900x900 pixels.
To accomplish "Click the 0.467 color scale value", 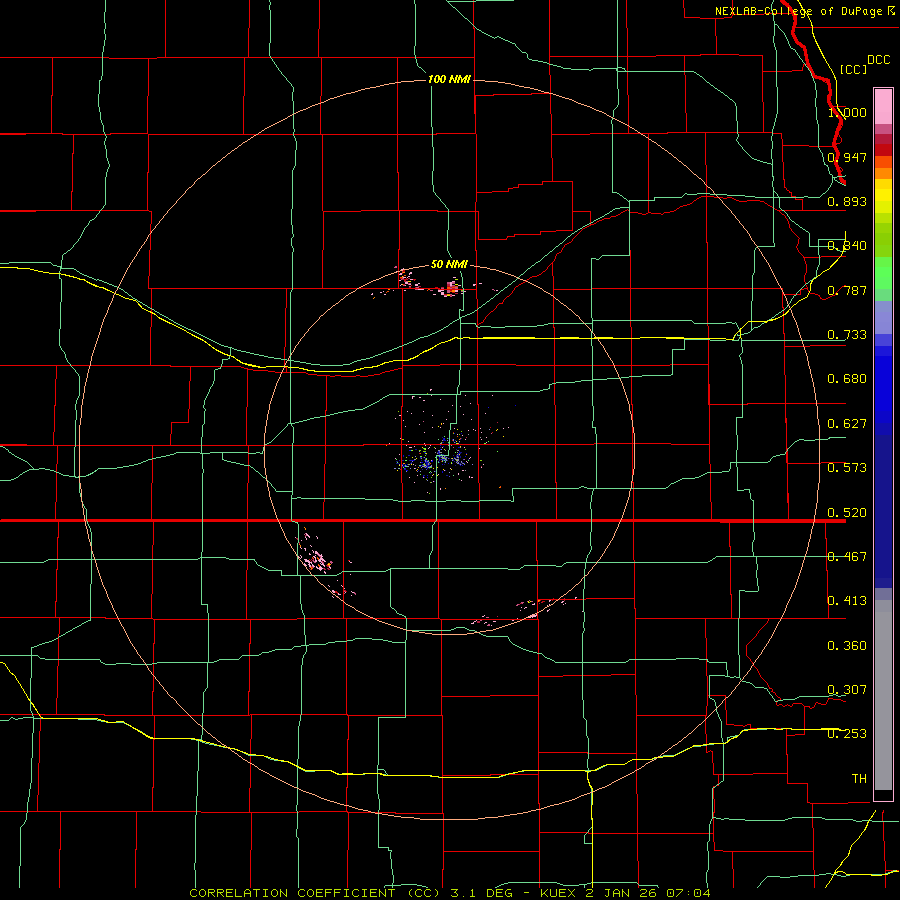I will point(847,557).
